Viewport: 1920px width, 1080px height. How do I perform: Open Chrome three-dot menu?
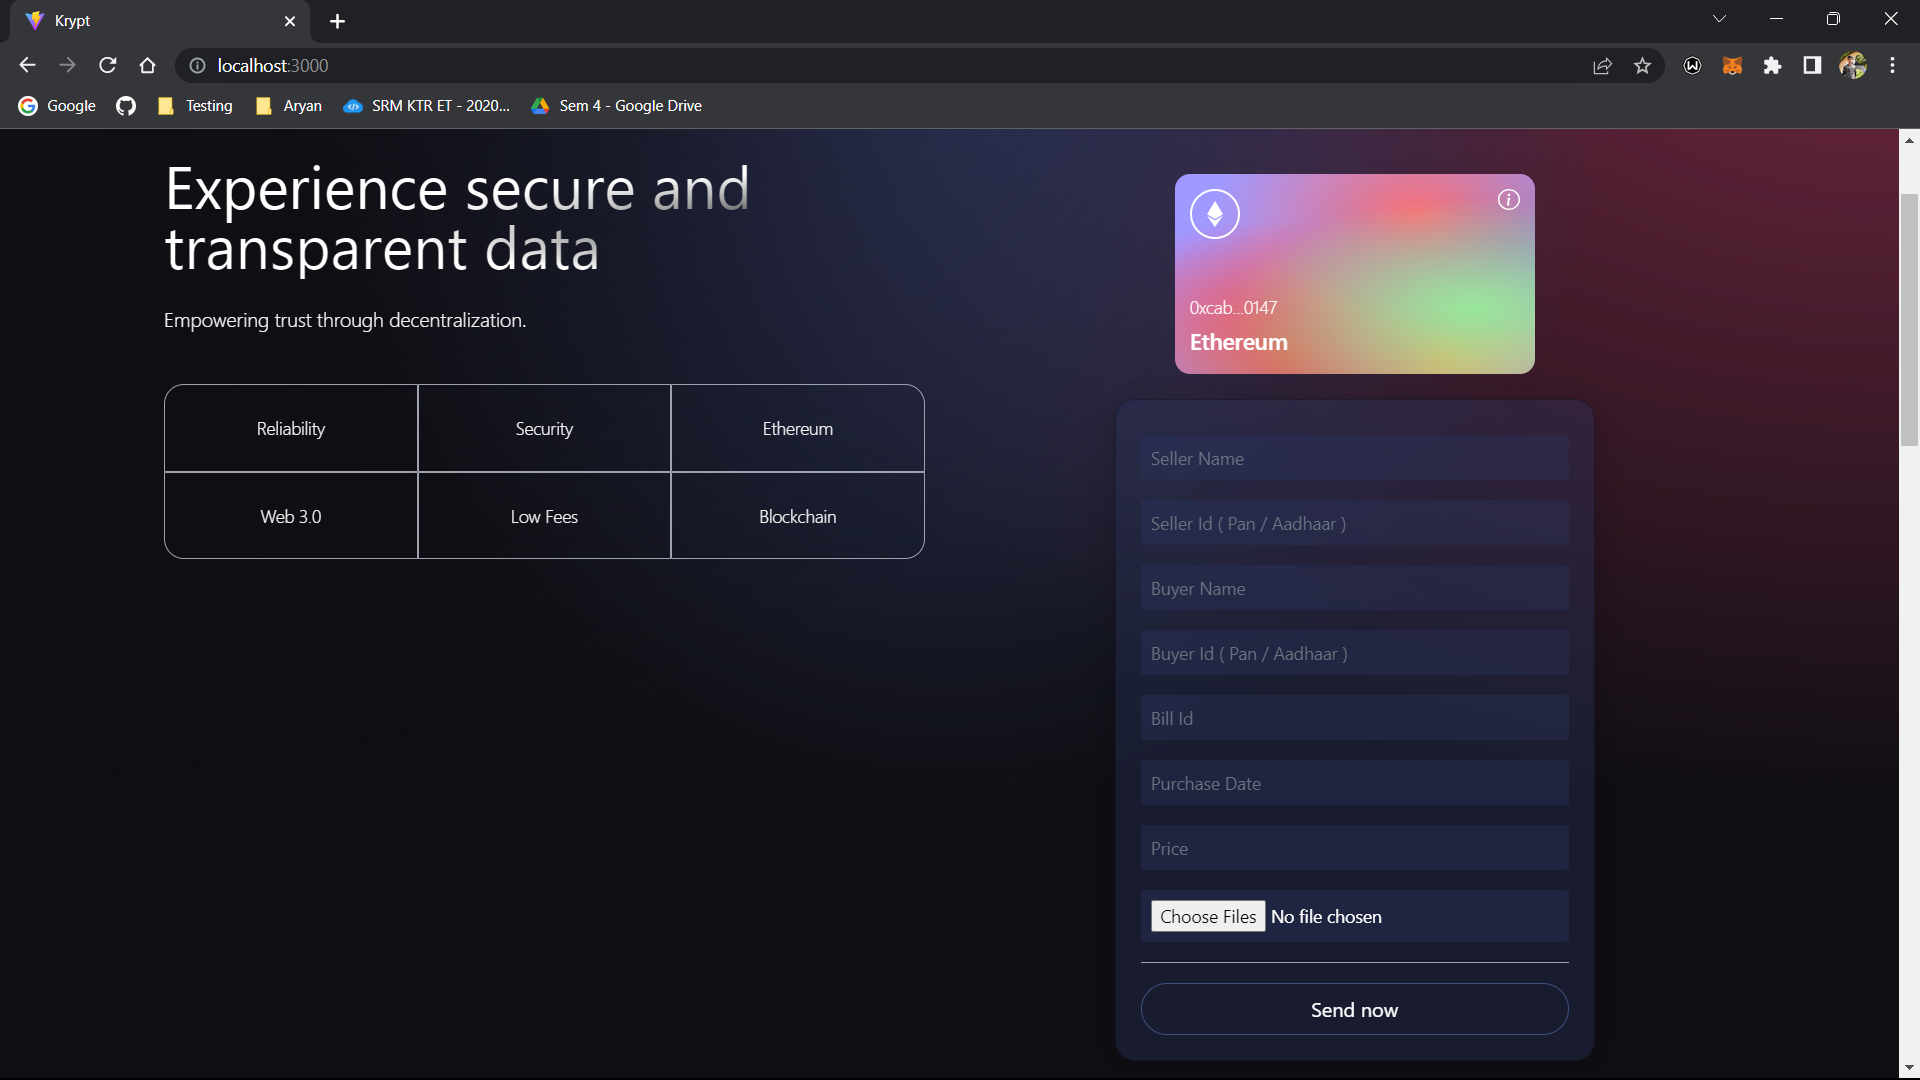(1892, 66)
